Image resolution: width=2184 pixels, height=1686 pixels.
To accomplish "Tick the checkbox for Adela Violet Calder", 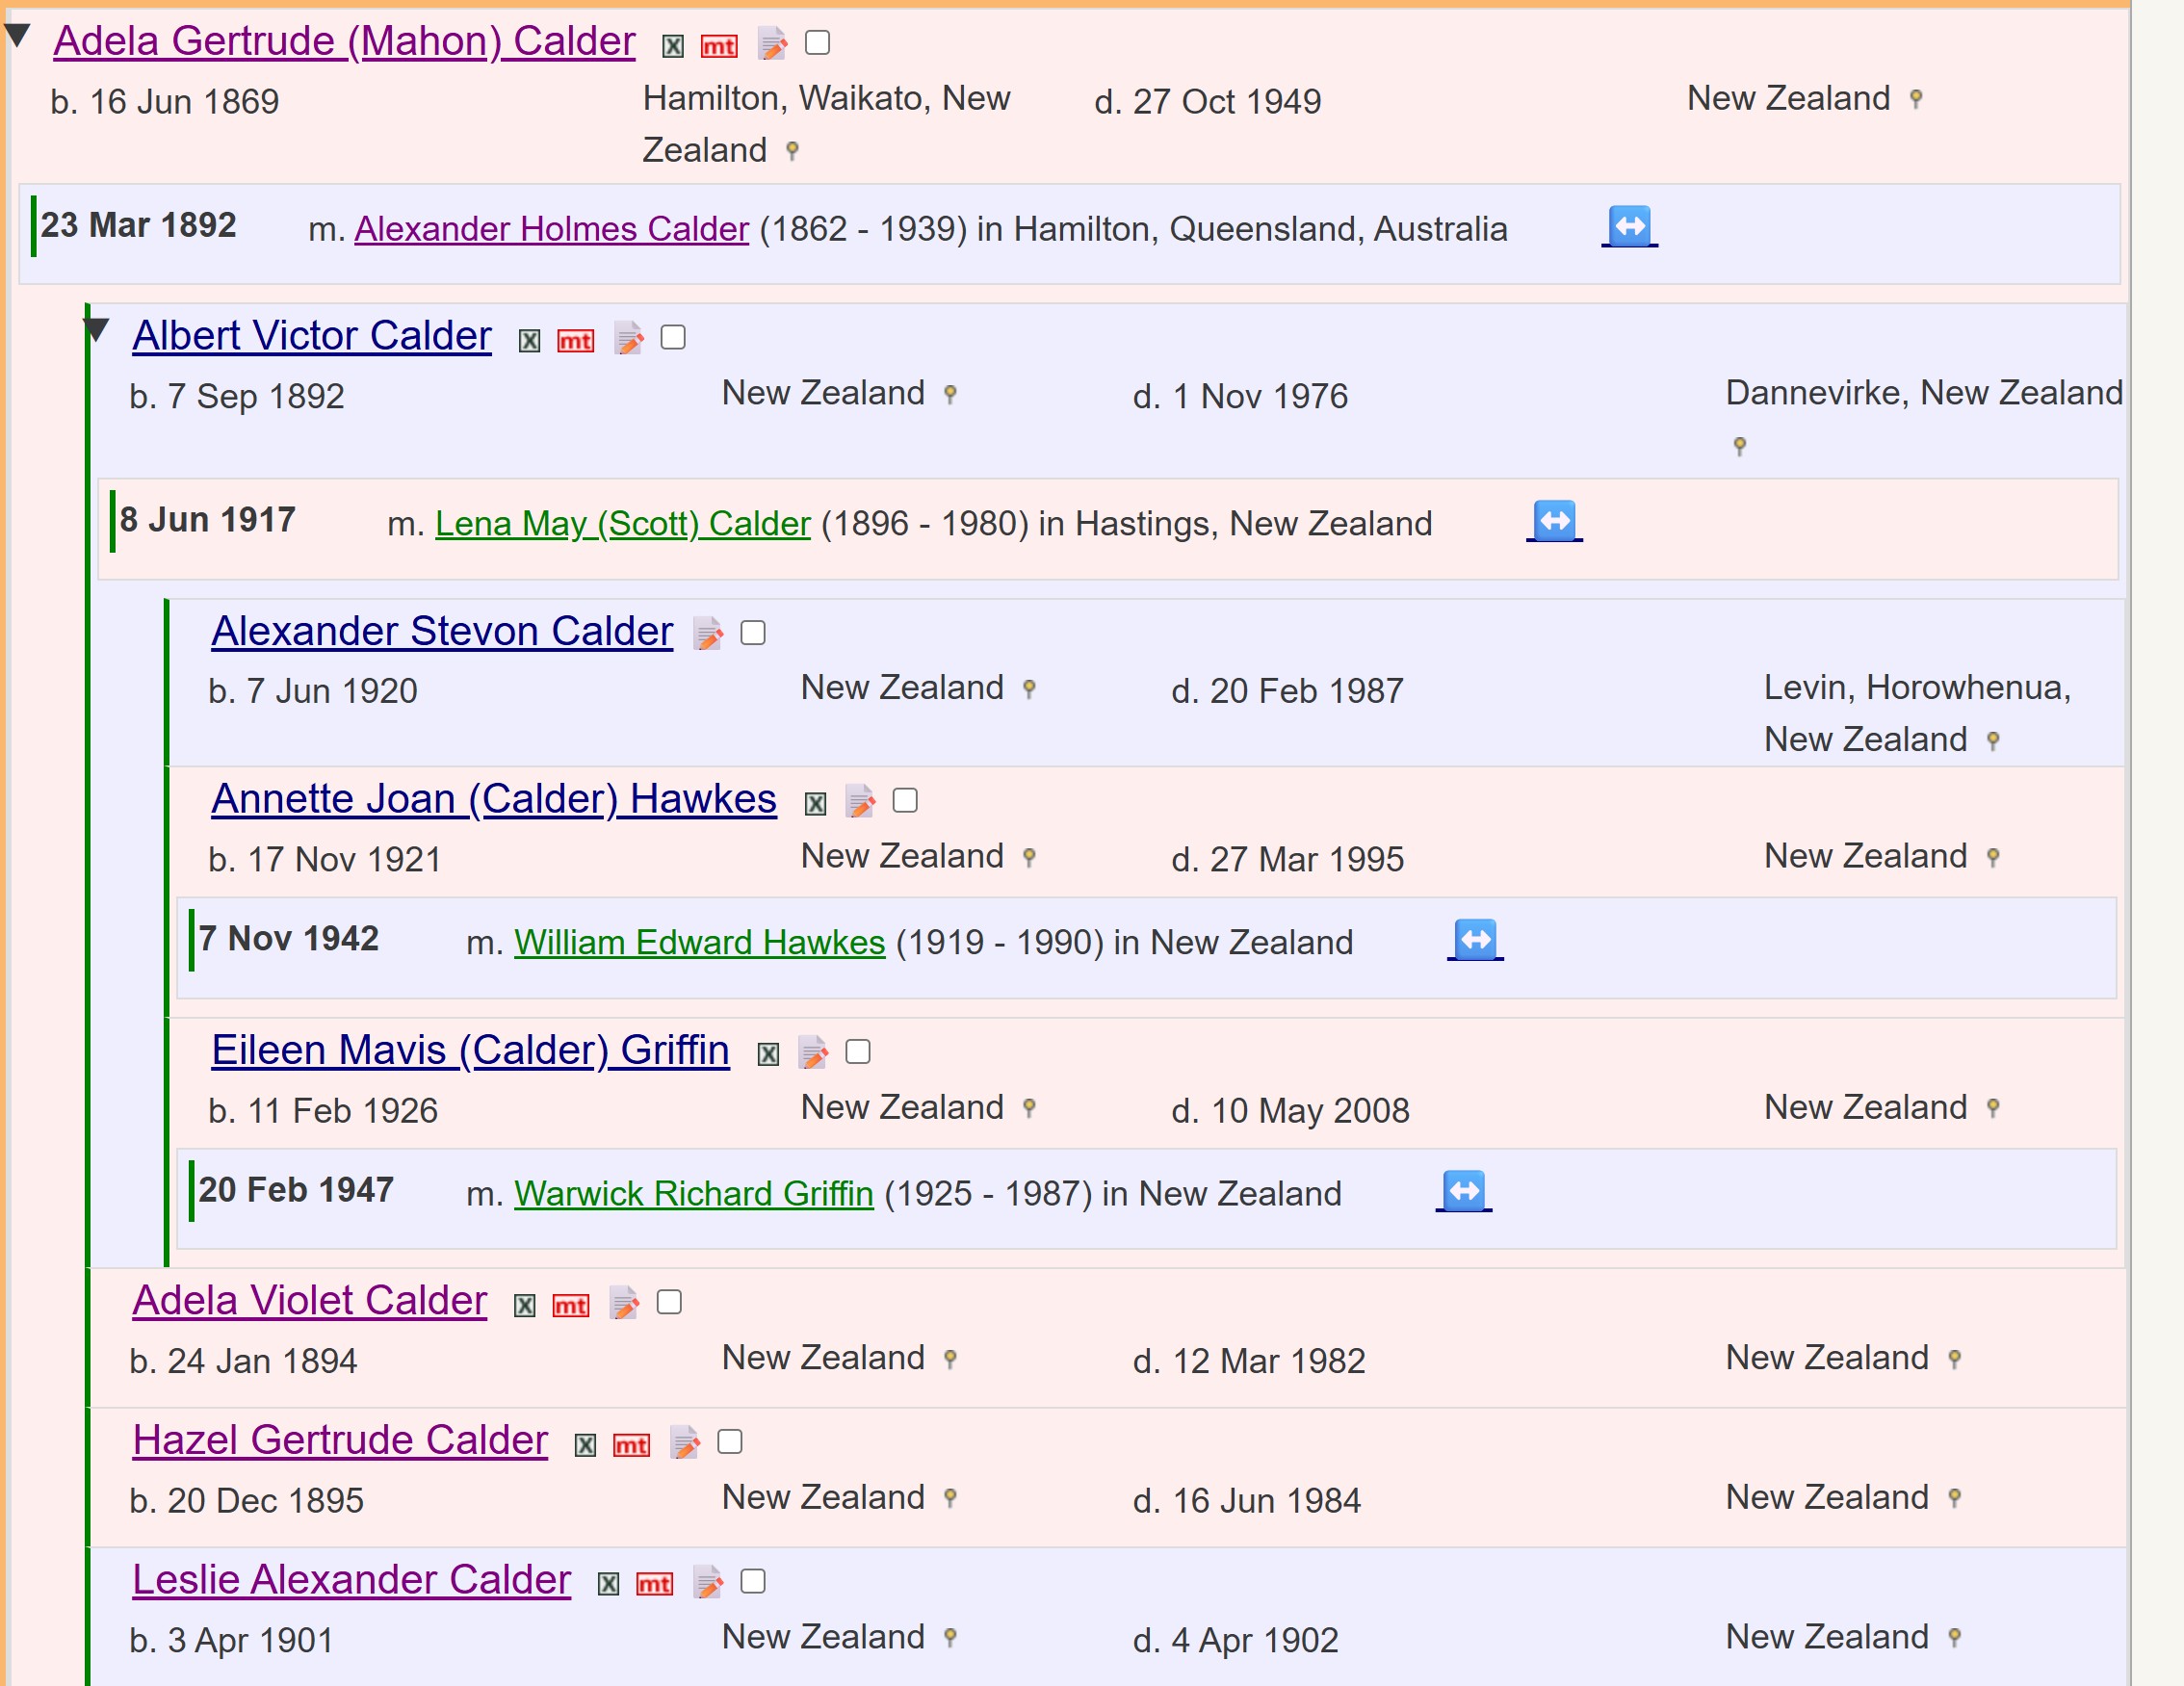I will (x=669, y=1302).
